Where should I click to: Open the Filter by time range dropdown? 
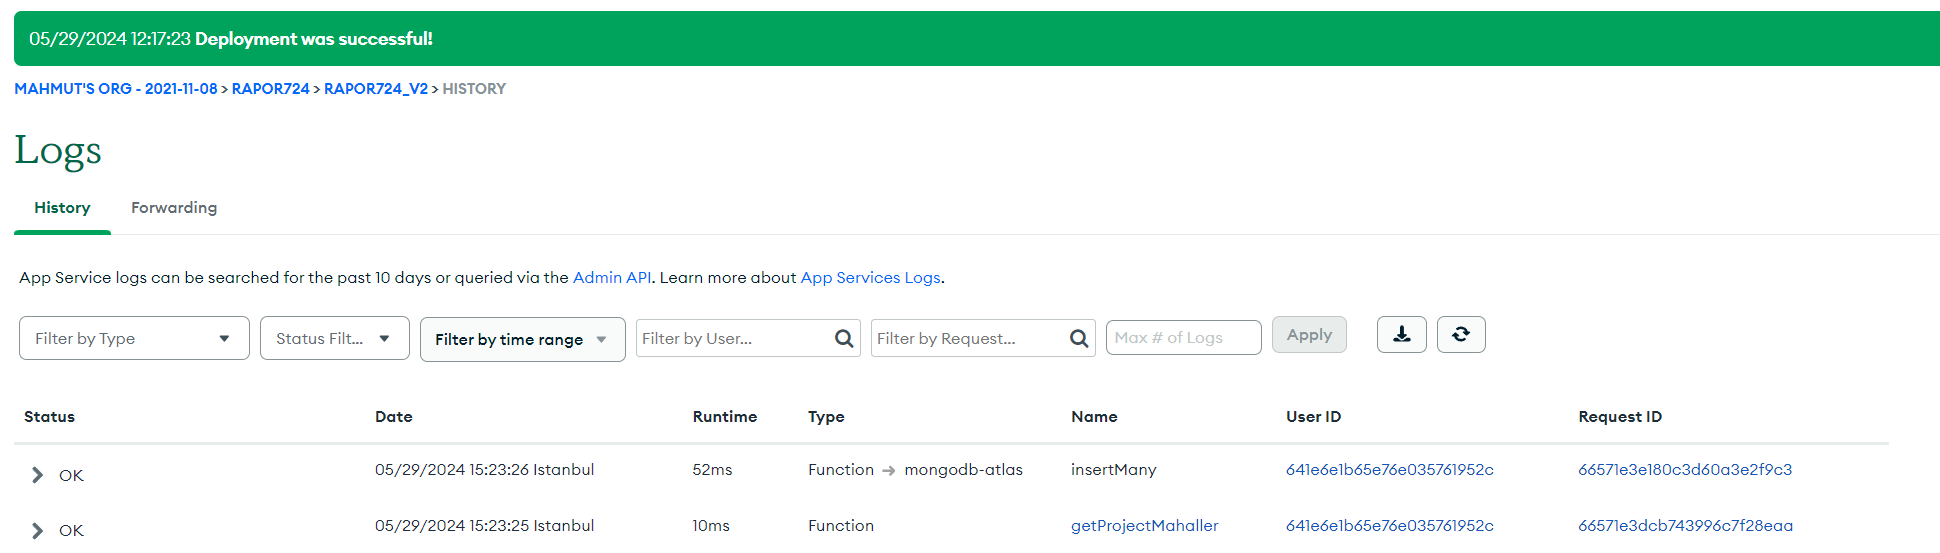[522, 340]
